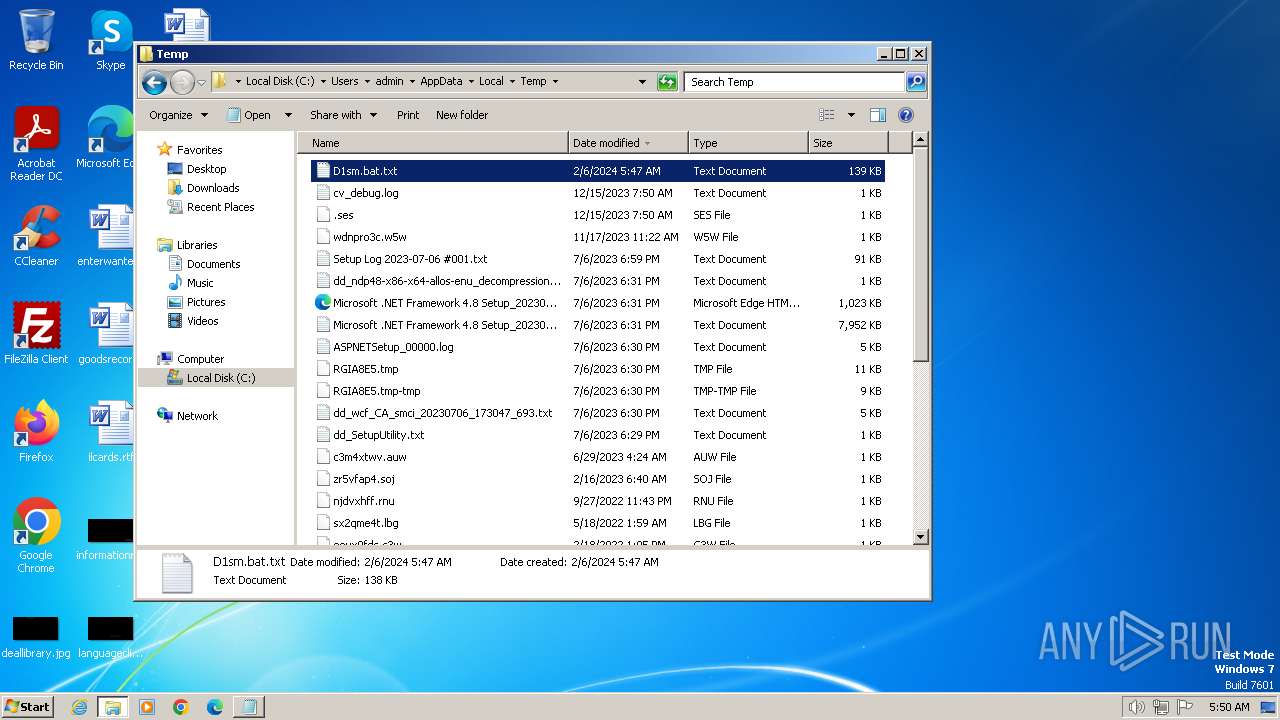Open Acrobat Reader DC desktop icon

click(x=36, y=145)
